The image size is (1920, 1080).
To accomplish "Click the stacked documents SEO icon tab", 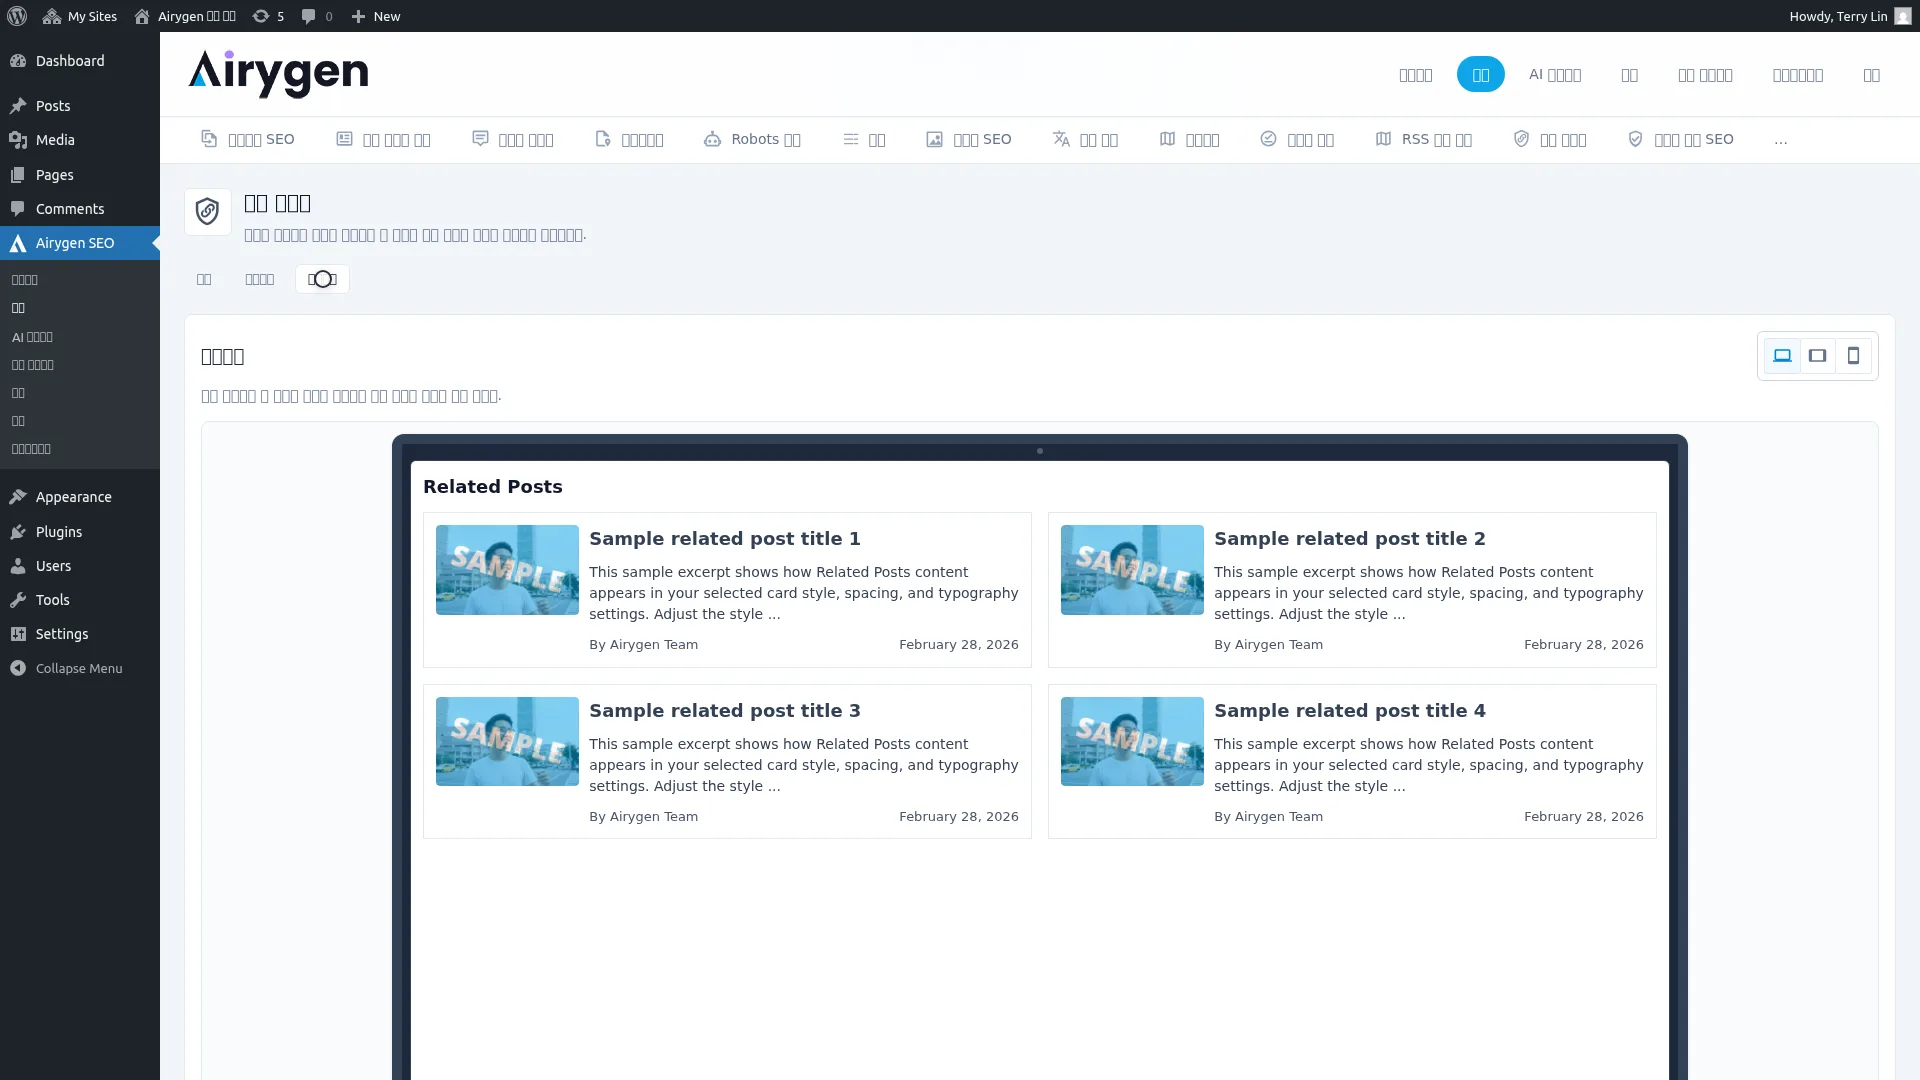I will coord(247,139).
